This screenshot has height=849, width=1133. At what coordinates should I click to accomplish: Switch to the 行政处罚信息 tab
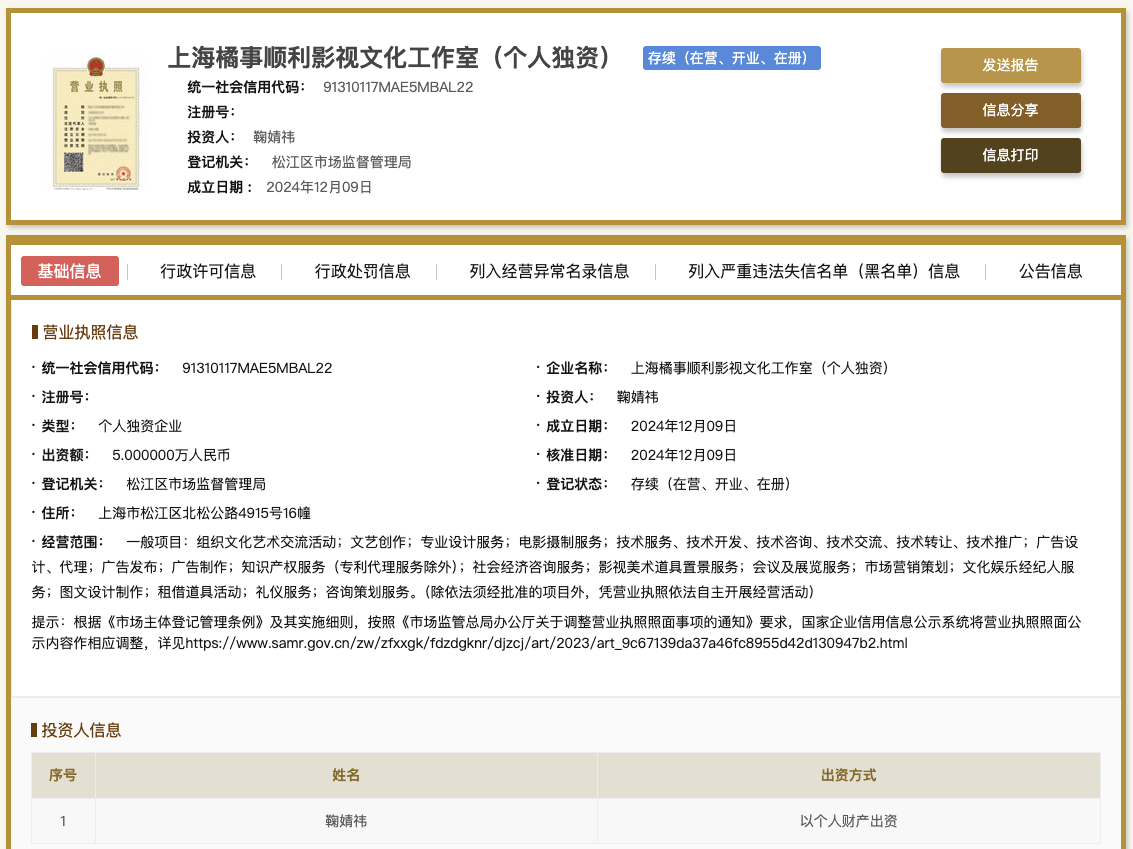(362, 270)
